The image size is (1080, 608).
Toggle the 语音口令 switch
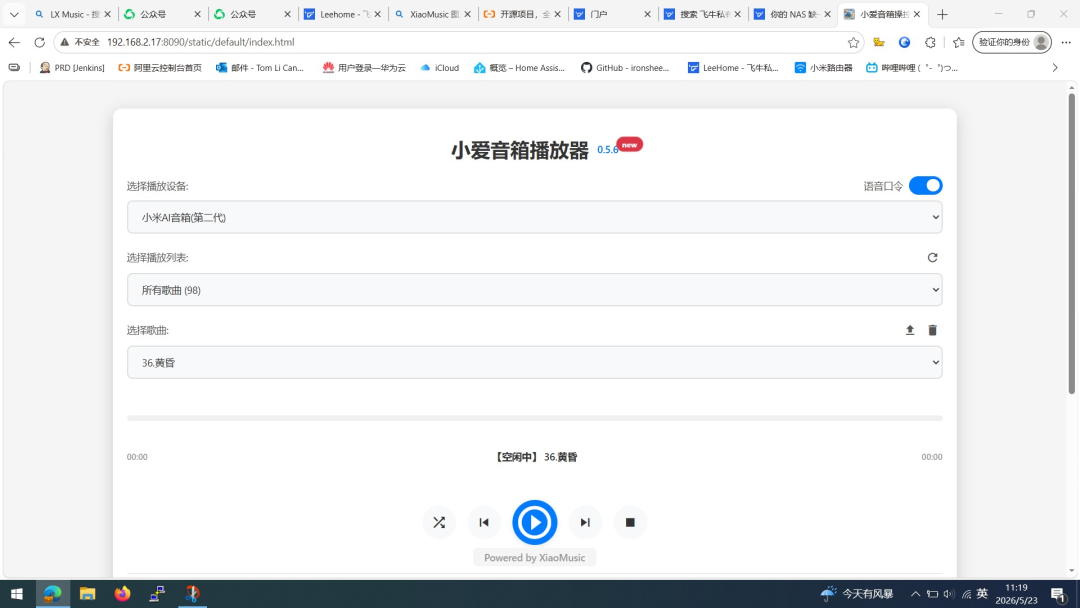926,186
